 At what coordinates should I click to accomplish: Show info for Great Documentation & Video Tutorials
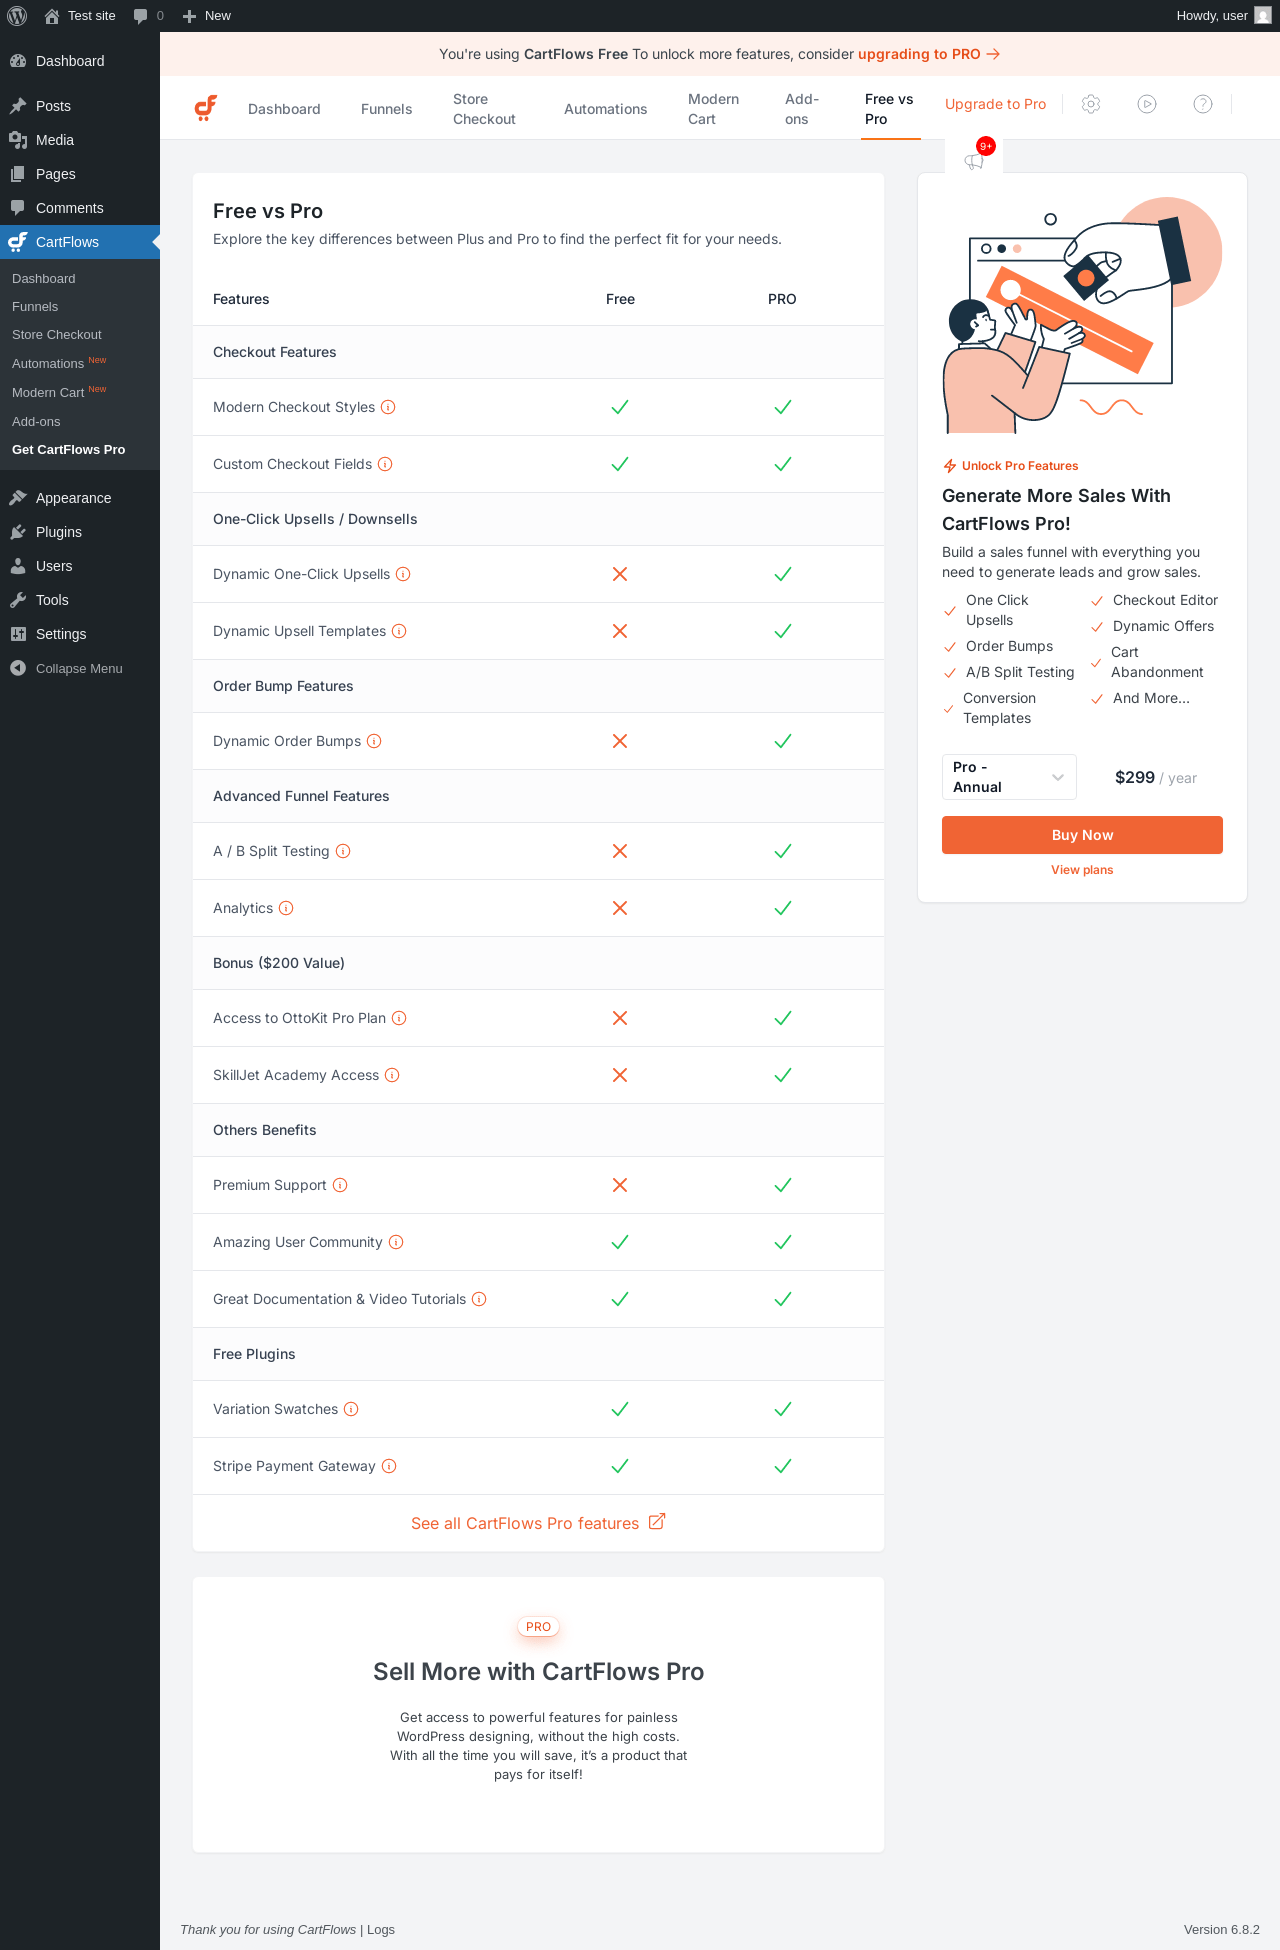coord(479,1299)
